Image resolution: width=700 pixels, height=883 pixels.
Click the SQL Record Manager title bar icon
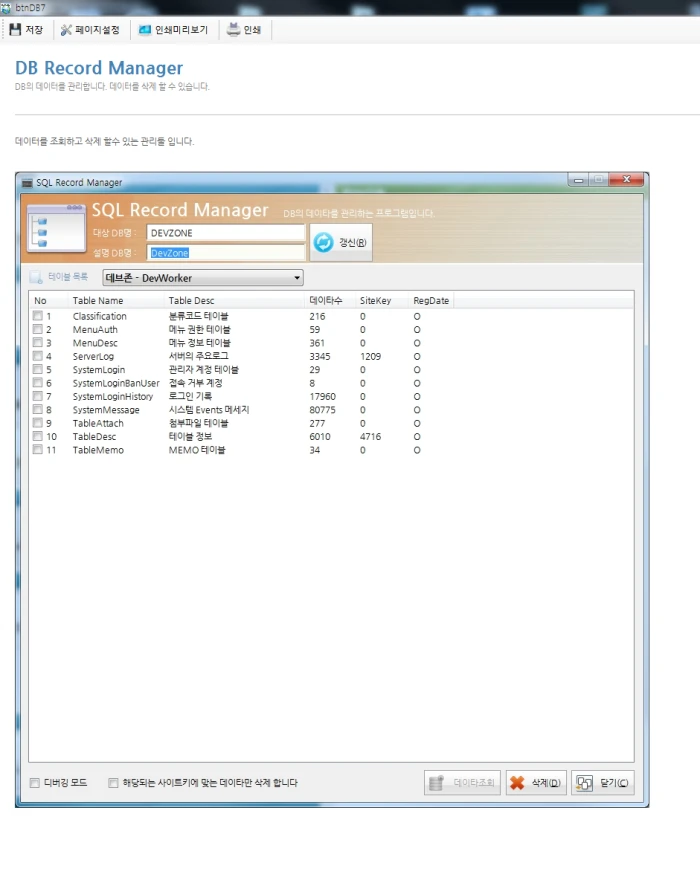click(x=27, y=183)
